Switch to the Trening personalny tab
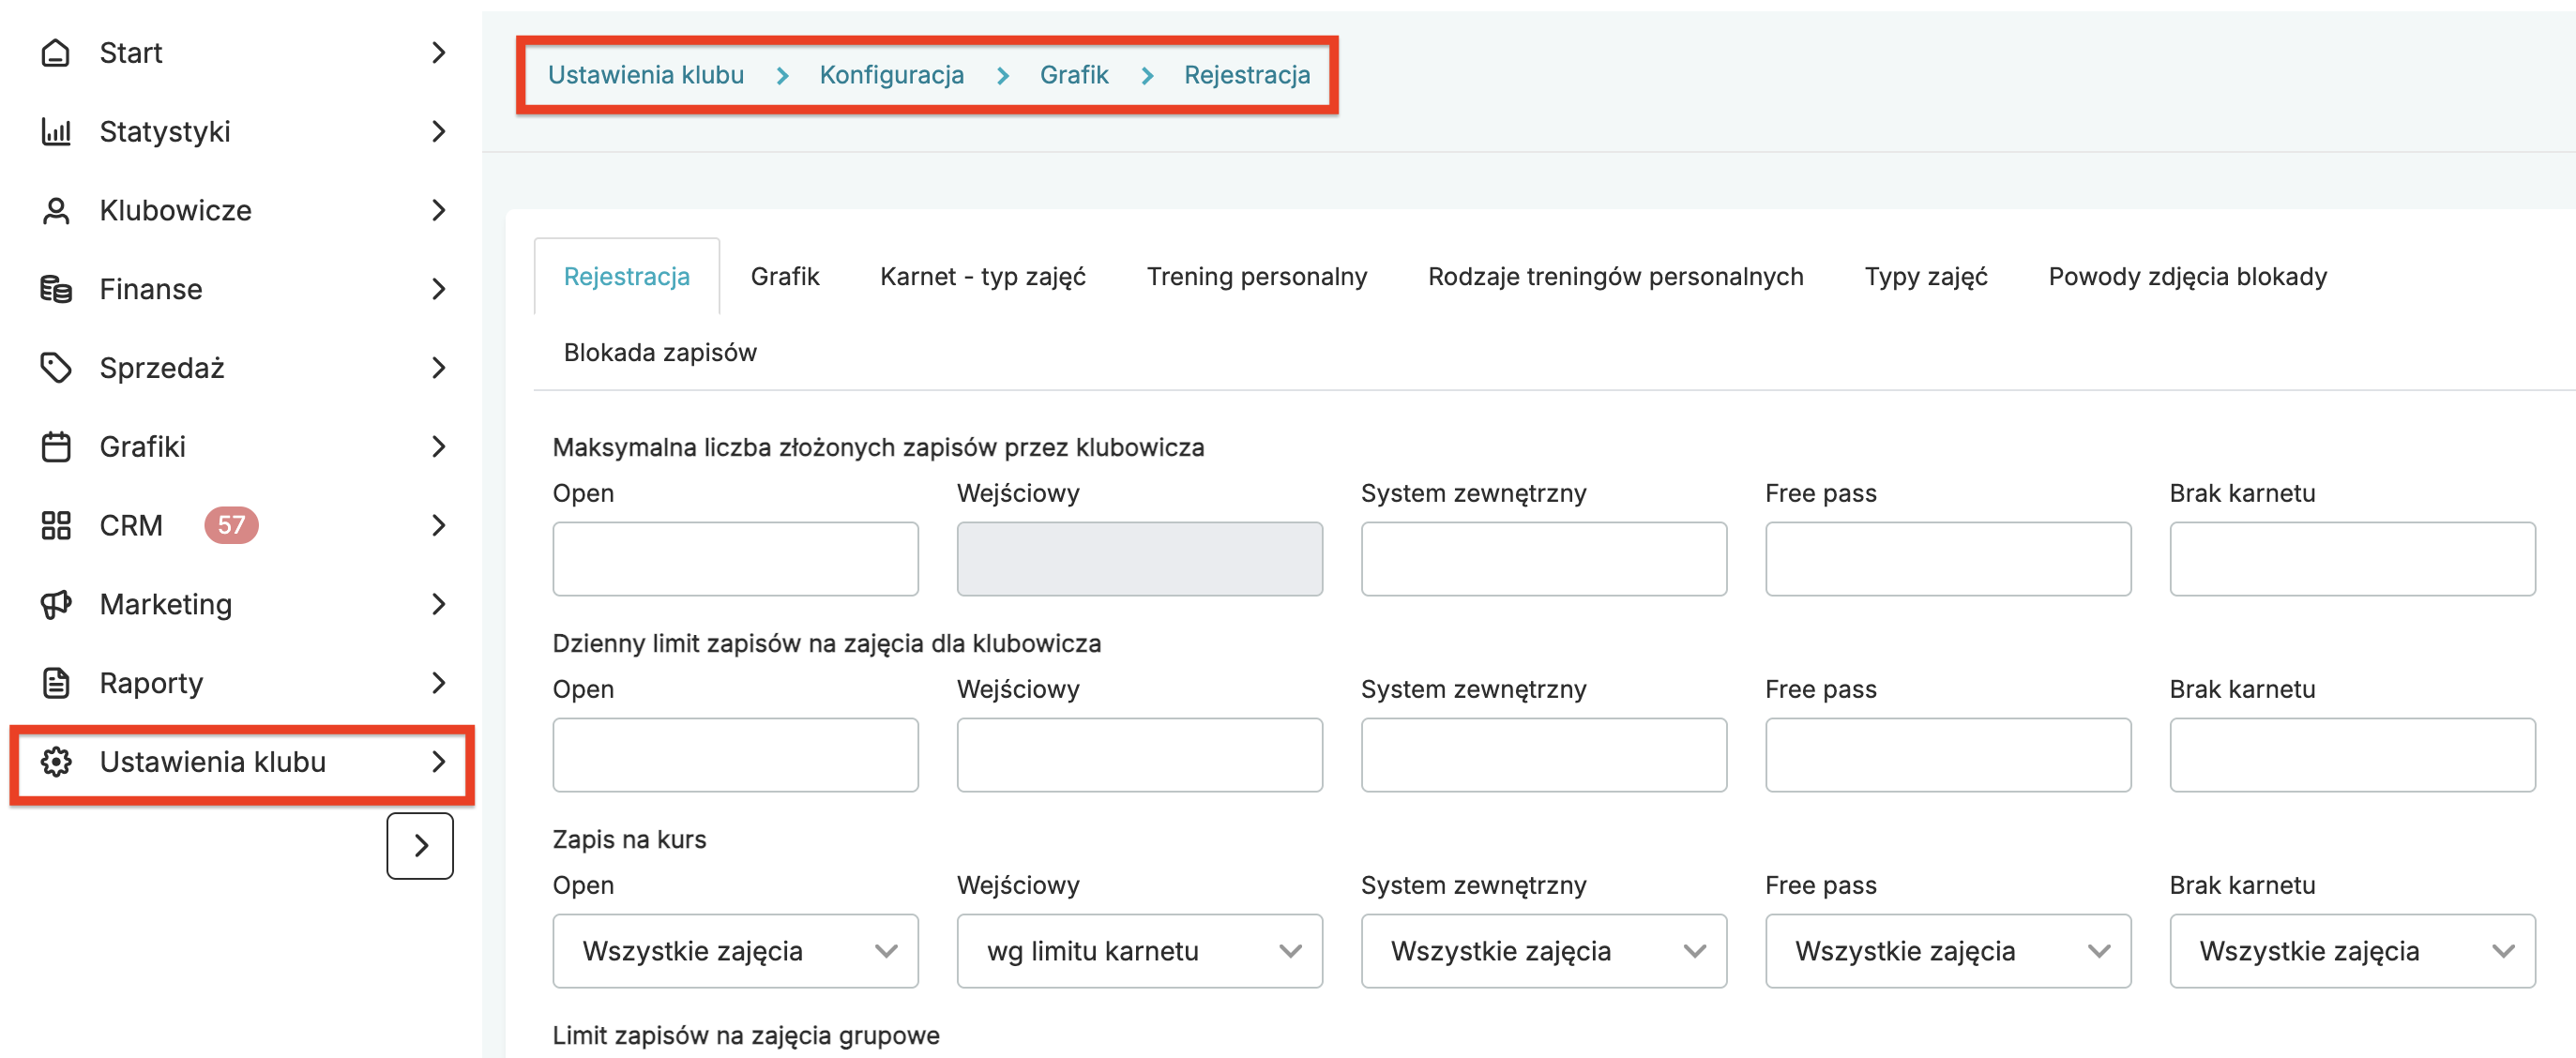The image size is (2576, 1058). point(1256,277)
